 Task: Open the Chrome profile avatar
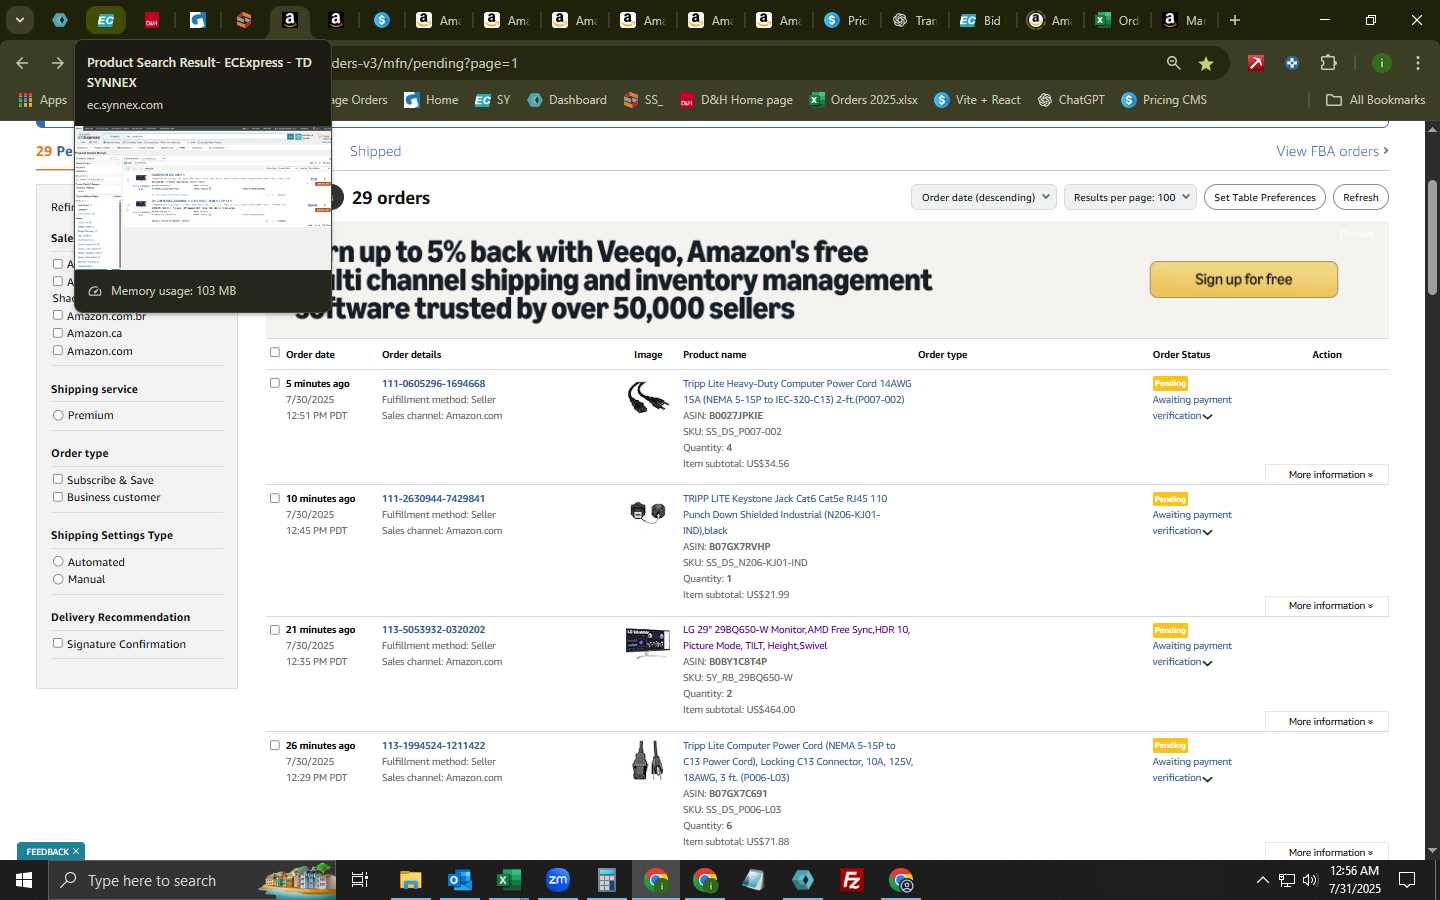click(1382, 63)
